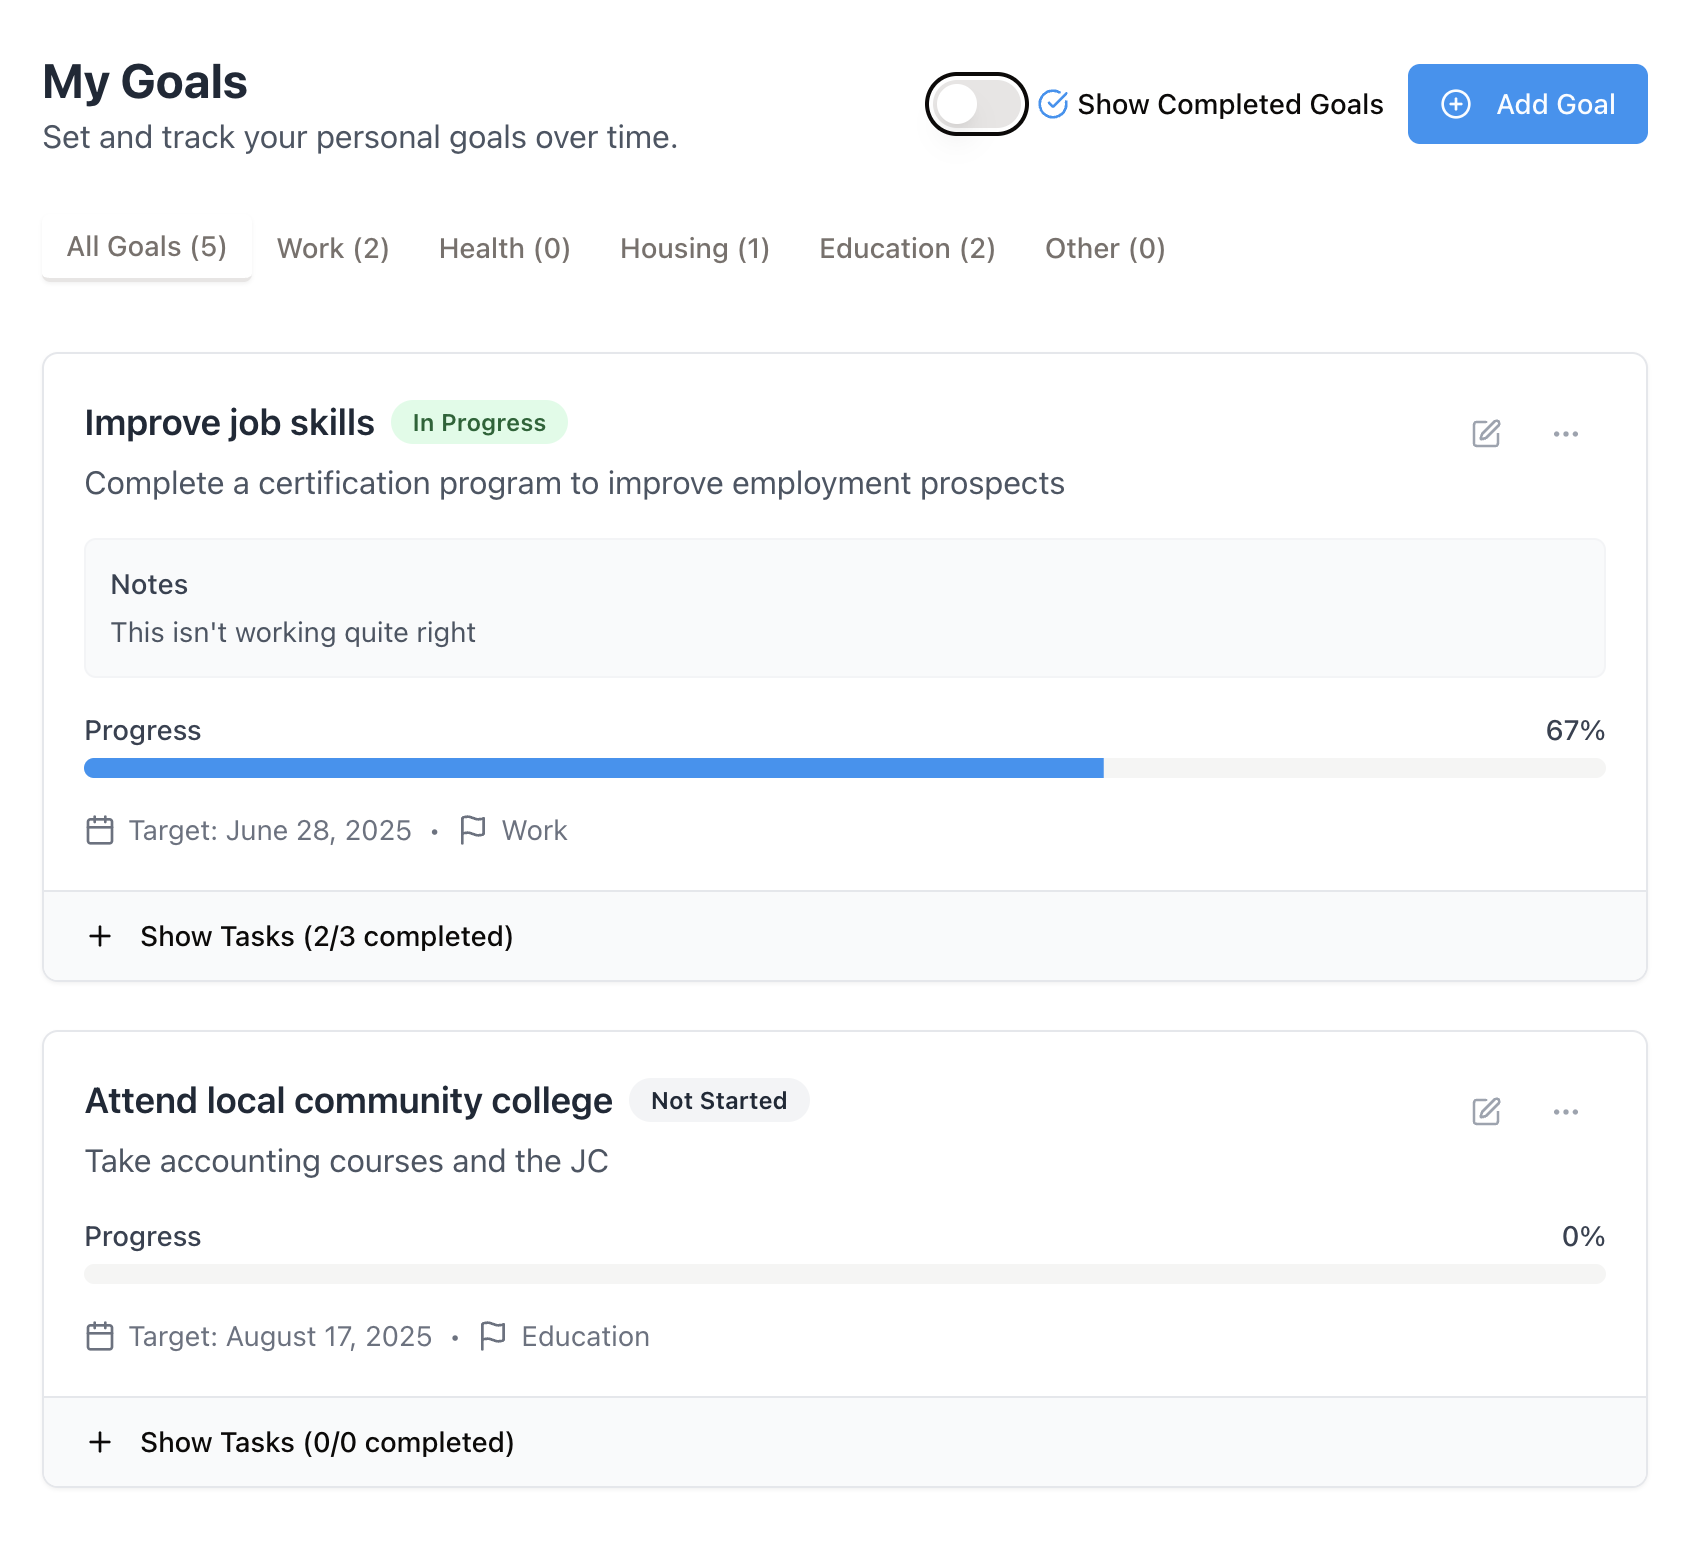Click the flag icon next to Education
This screenshot has height=1564, width=1684.
pos(493,1336)
